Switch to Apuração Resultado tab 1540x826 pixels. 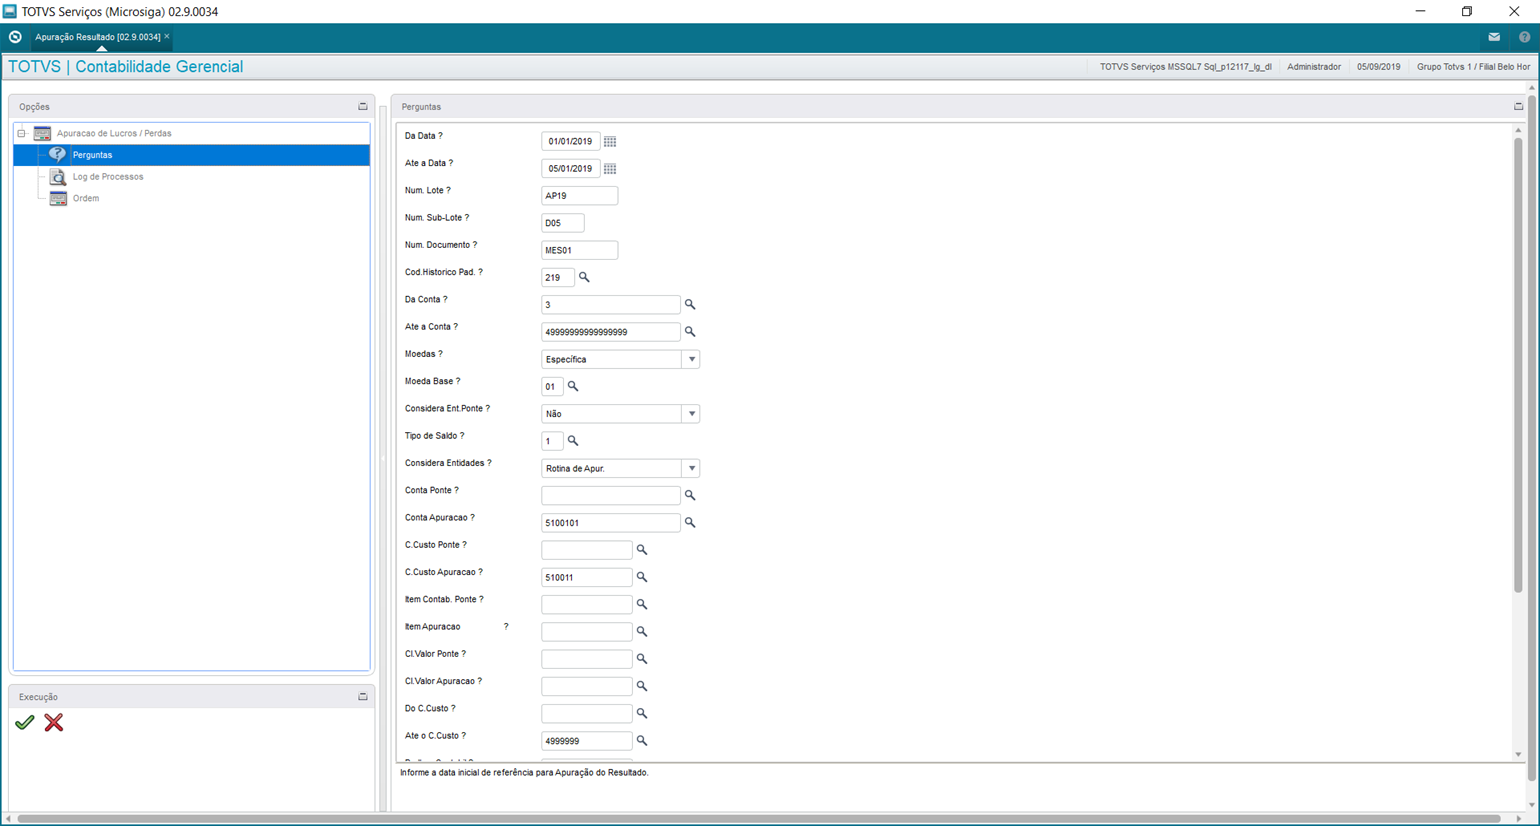[97, 37]
